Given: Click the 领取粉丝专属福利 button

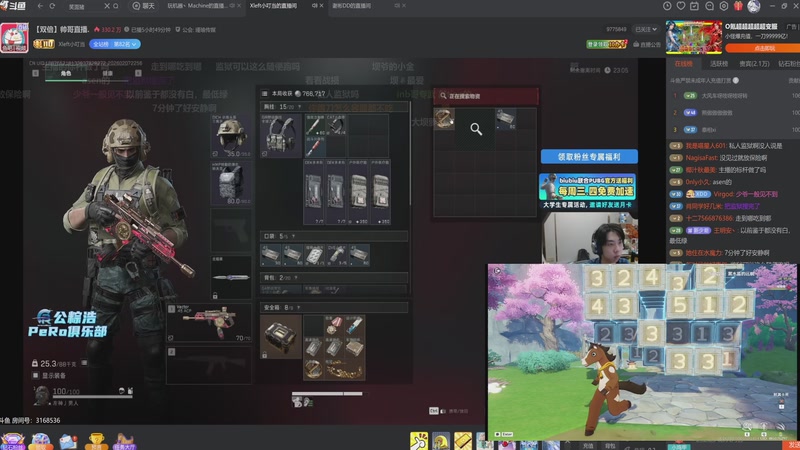Looking at the screenshot, I should click(x=589, y=157).
